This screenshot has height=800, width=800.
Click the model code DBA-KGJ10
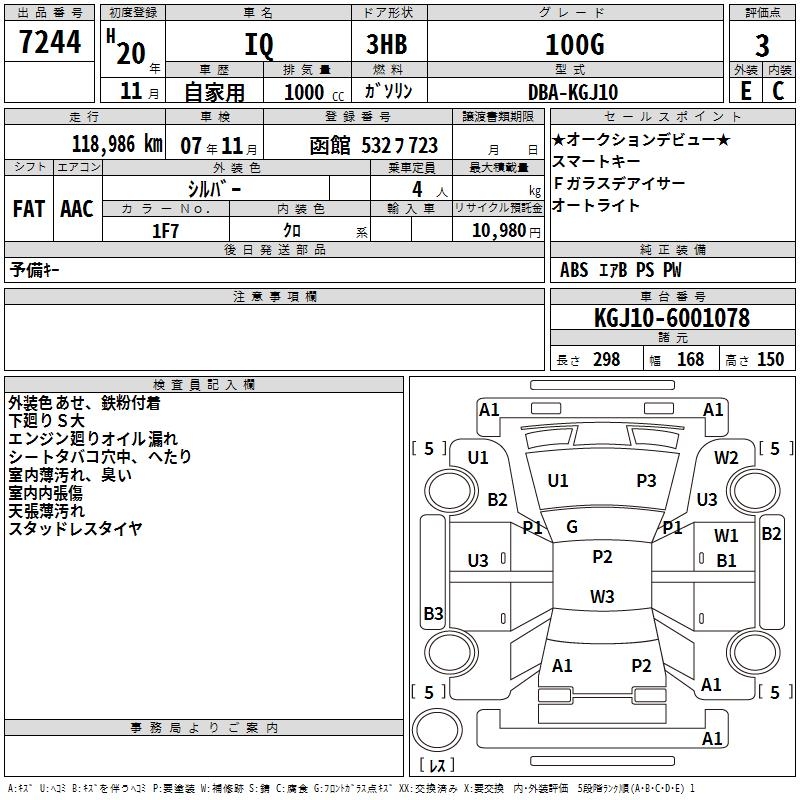[x=573, y=92]
